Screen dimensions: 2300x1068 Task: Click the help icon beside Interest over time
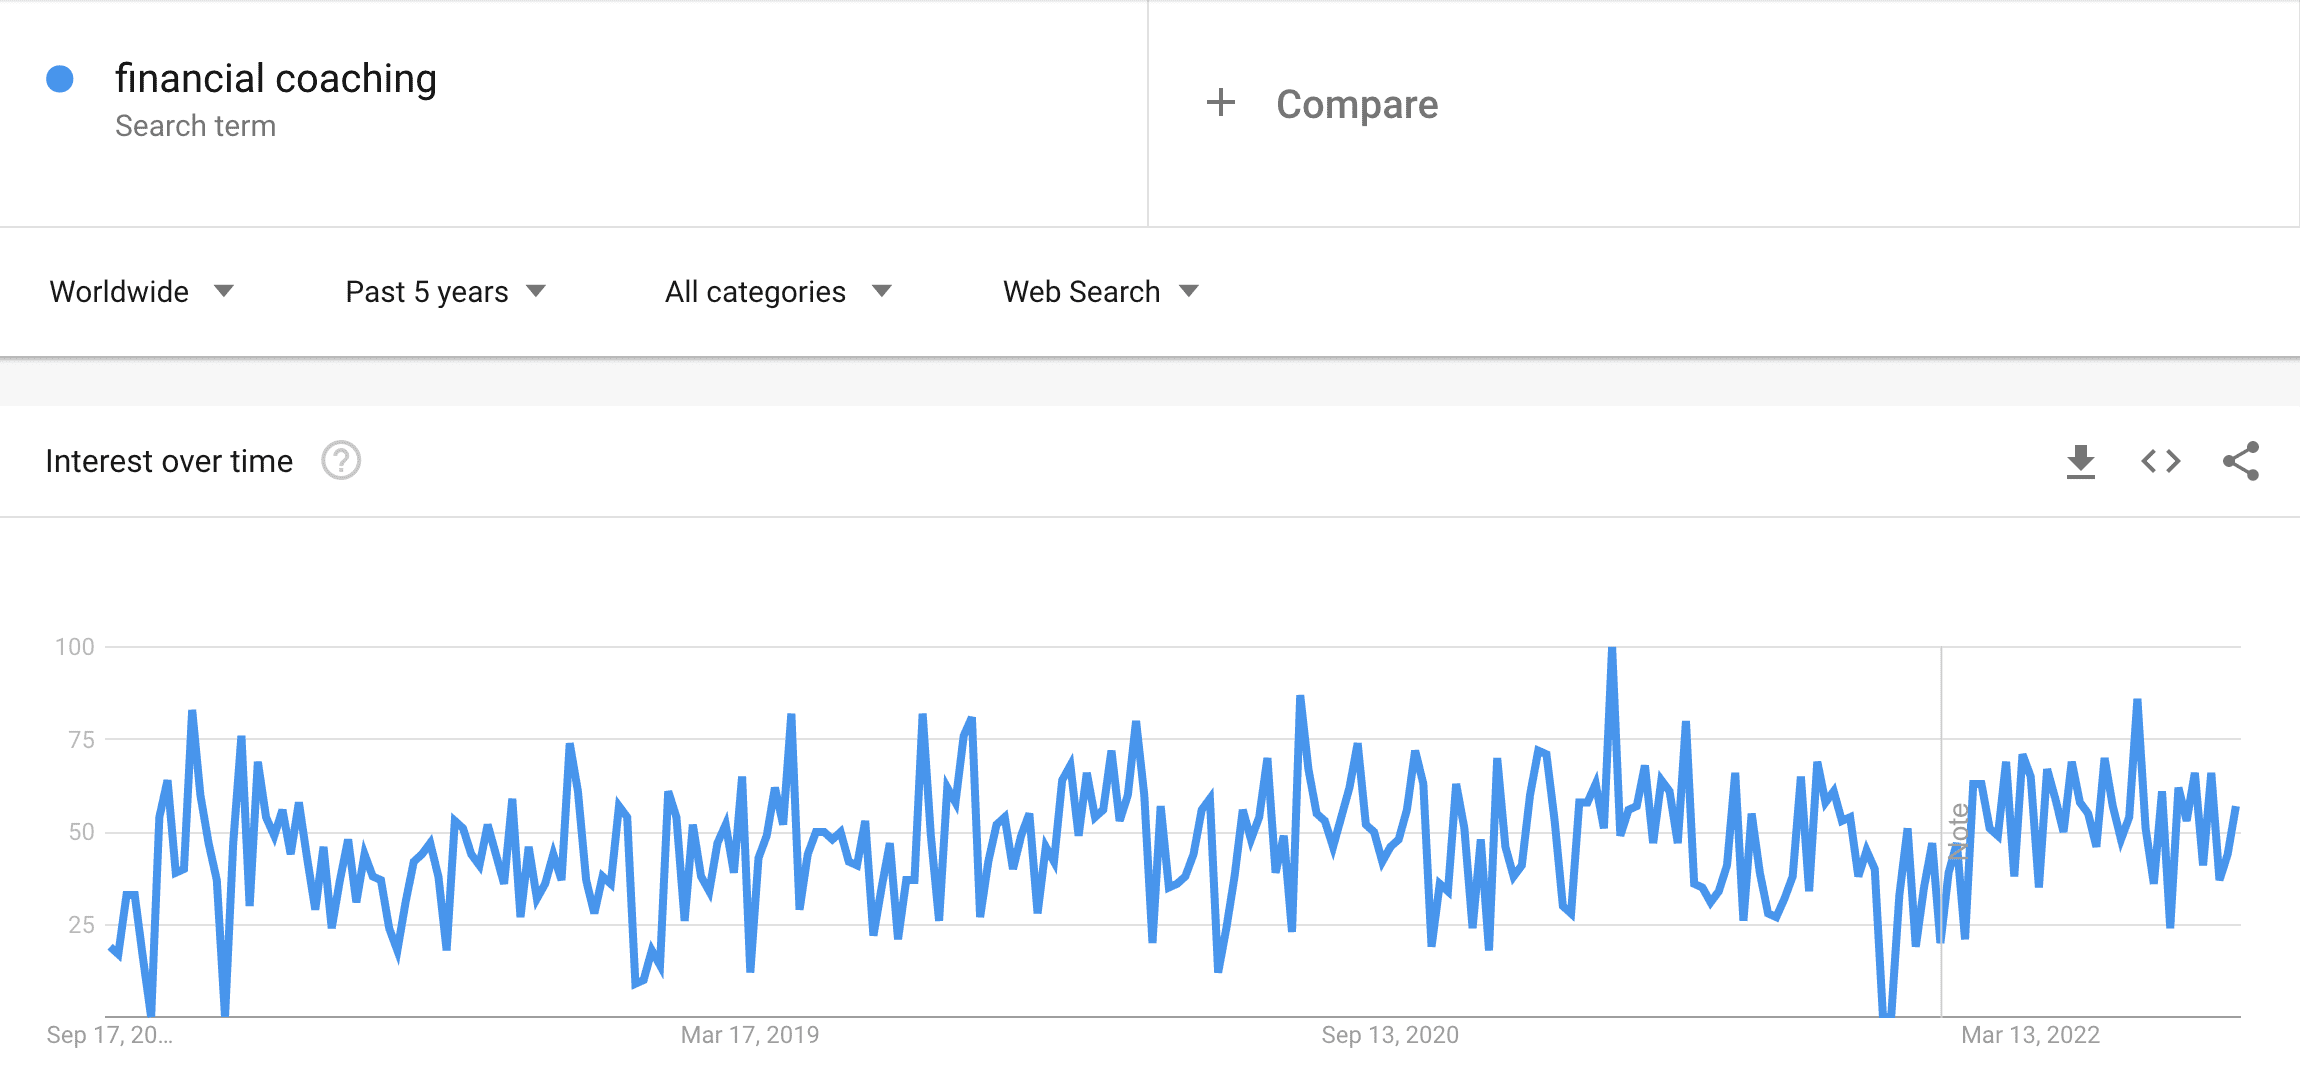pyautogui.click(x=340, y=461)
